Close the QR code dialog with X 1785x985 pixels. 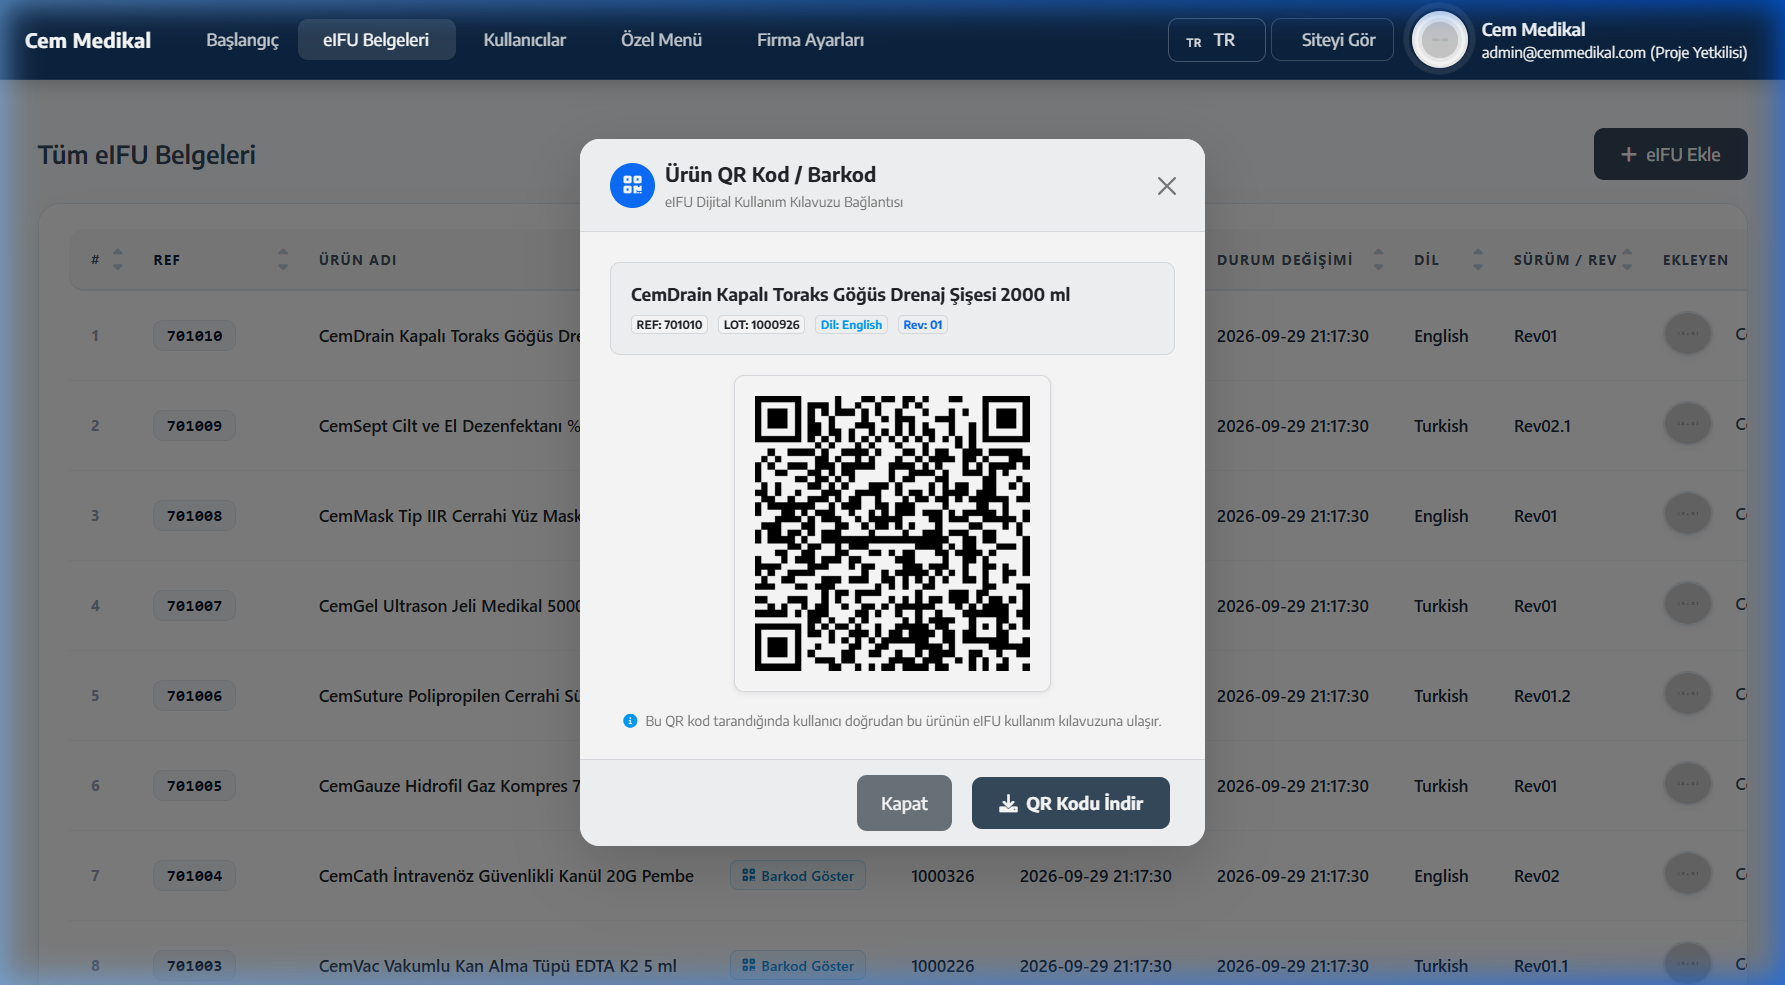(x=1166, y=186)
